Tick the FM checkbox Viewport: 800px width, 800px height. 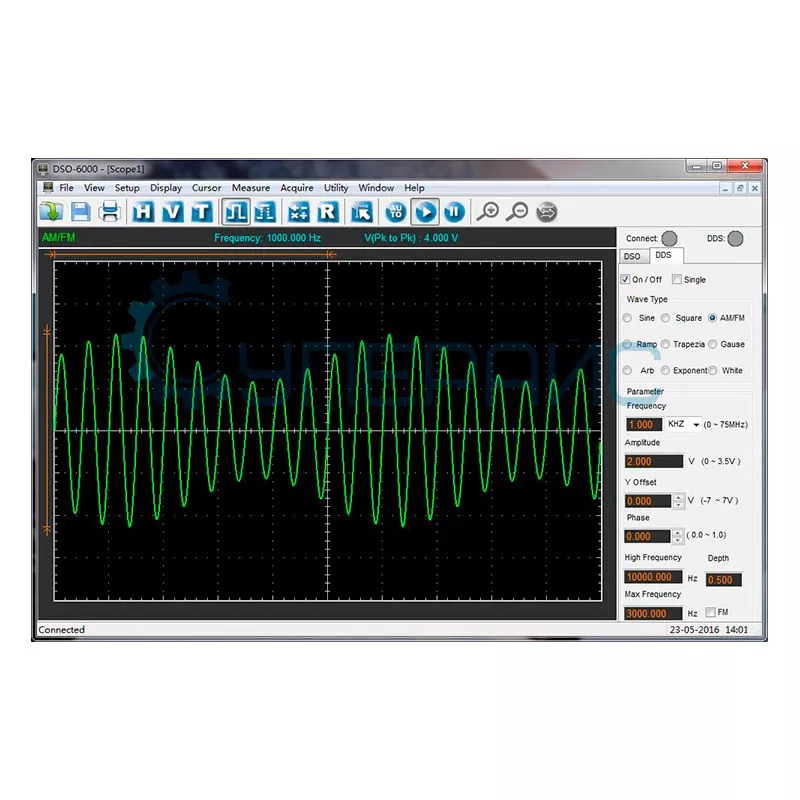click(710, 612)
